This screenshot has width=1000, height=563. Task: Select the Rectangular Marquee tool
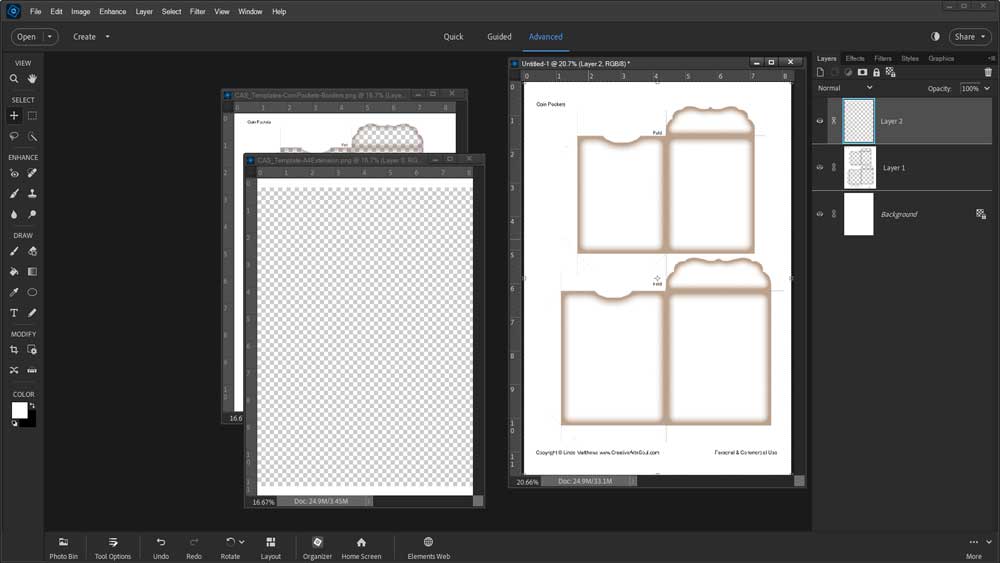[32, 115]
